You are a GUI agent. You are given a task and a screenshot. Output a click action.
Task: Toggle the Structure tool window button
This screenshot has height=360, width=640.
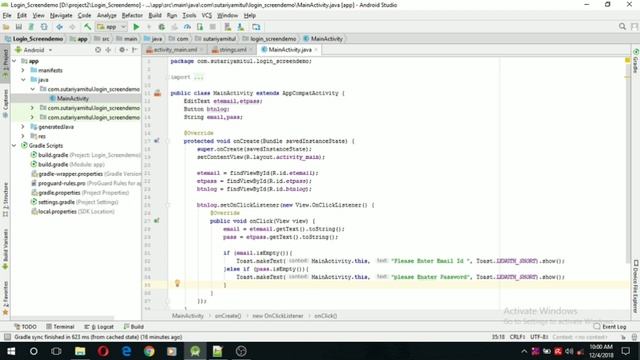coord(5,200)
